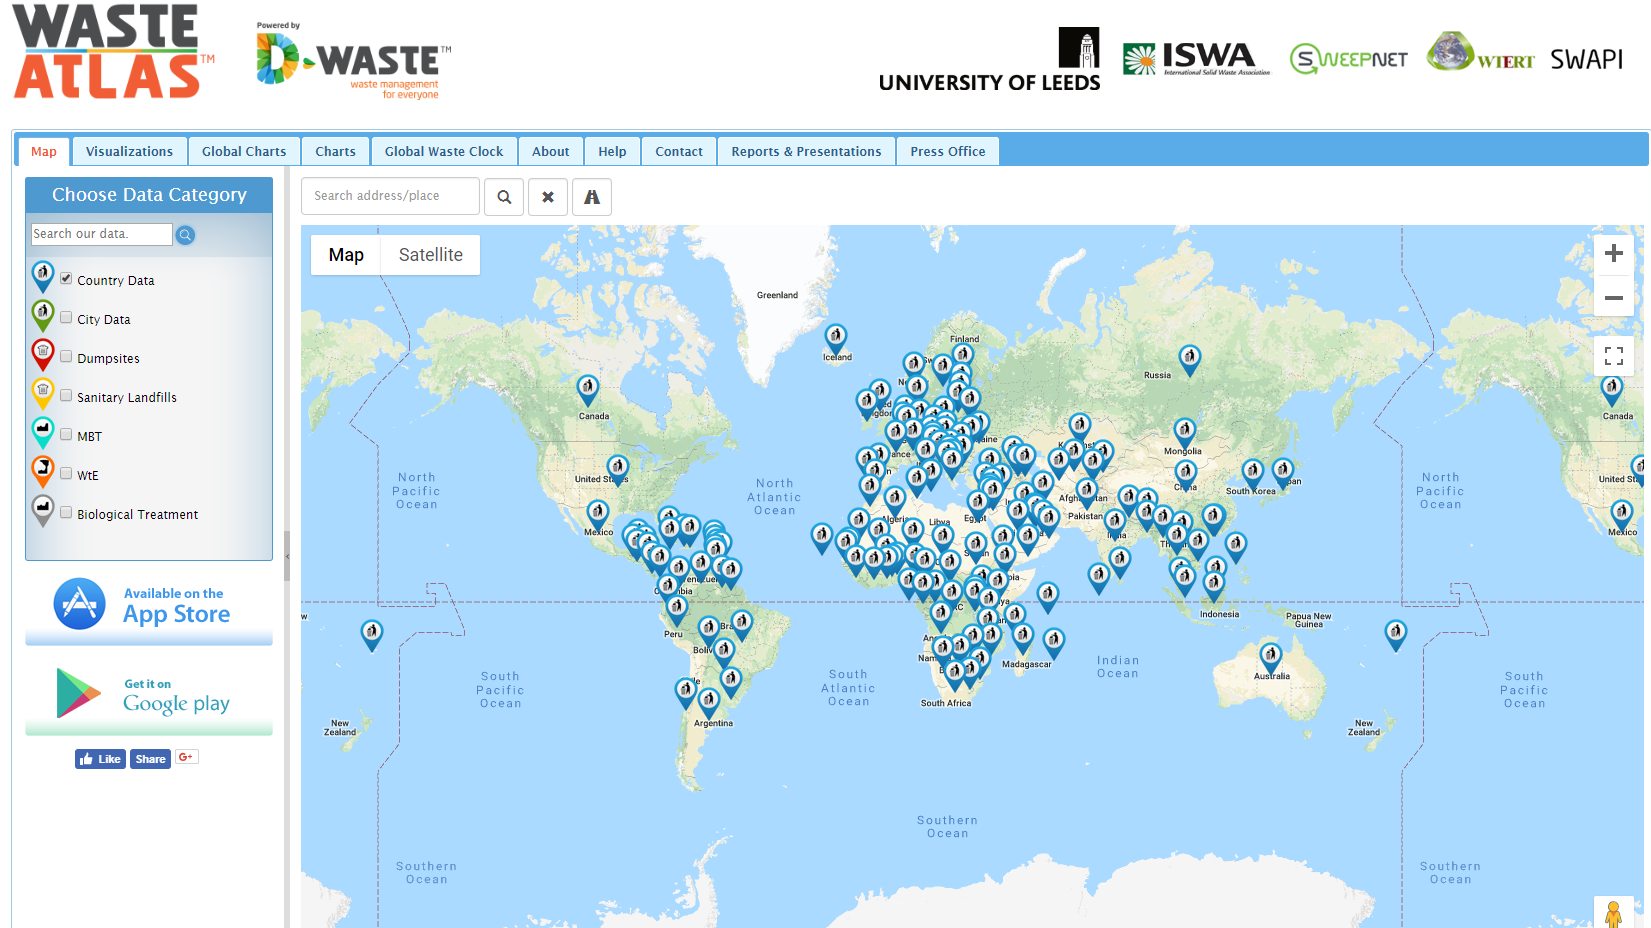The width and height of the screenshot is (1651, 928).
Task: Click the grey Biological Treatment pin icon
Action: (43, 511)
